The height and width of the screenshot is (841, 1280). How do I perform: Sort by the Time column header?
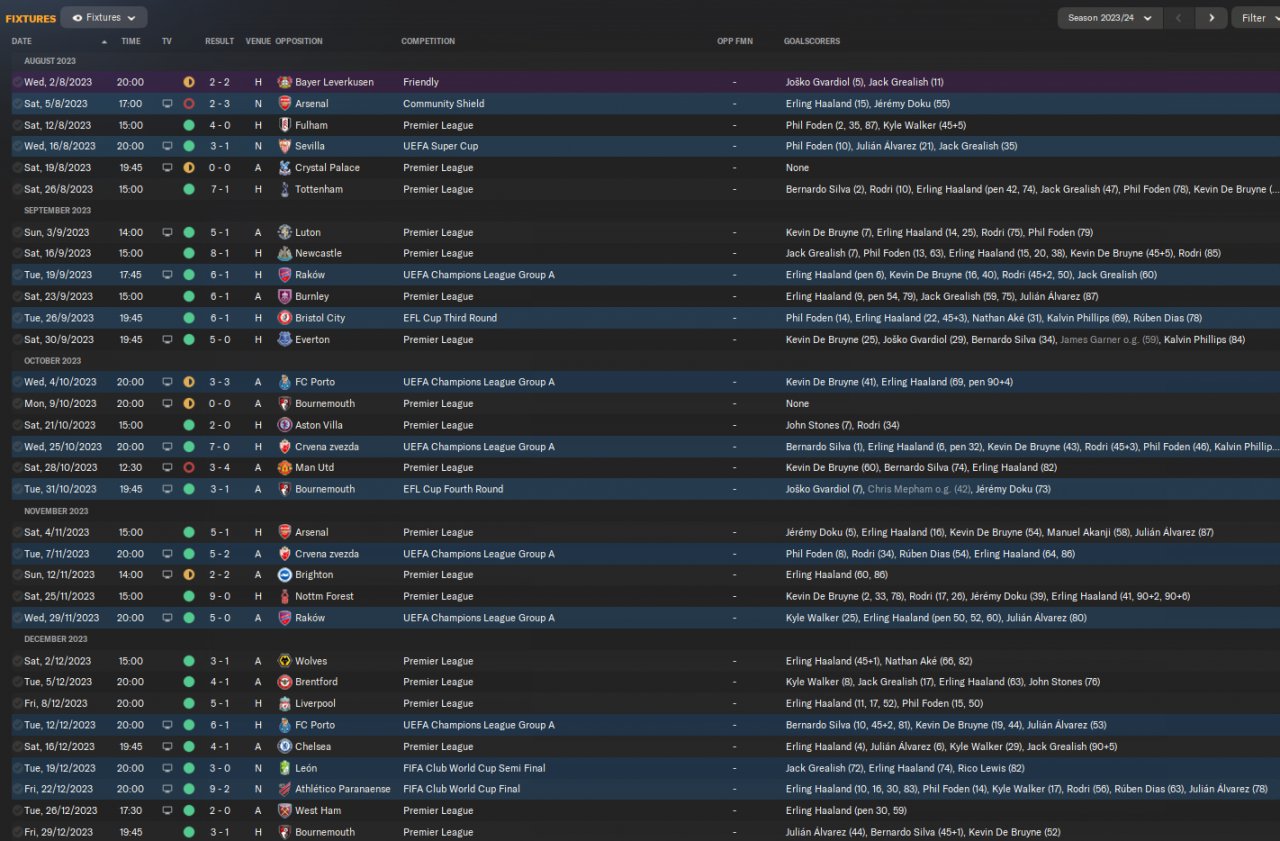coord(131,41)
